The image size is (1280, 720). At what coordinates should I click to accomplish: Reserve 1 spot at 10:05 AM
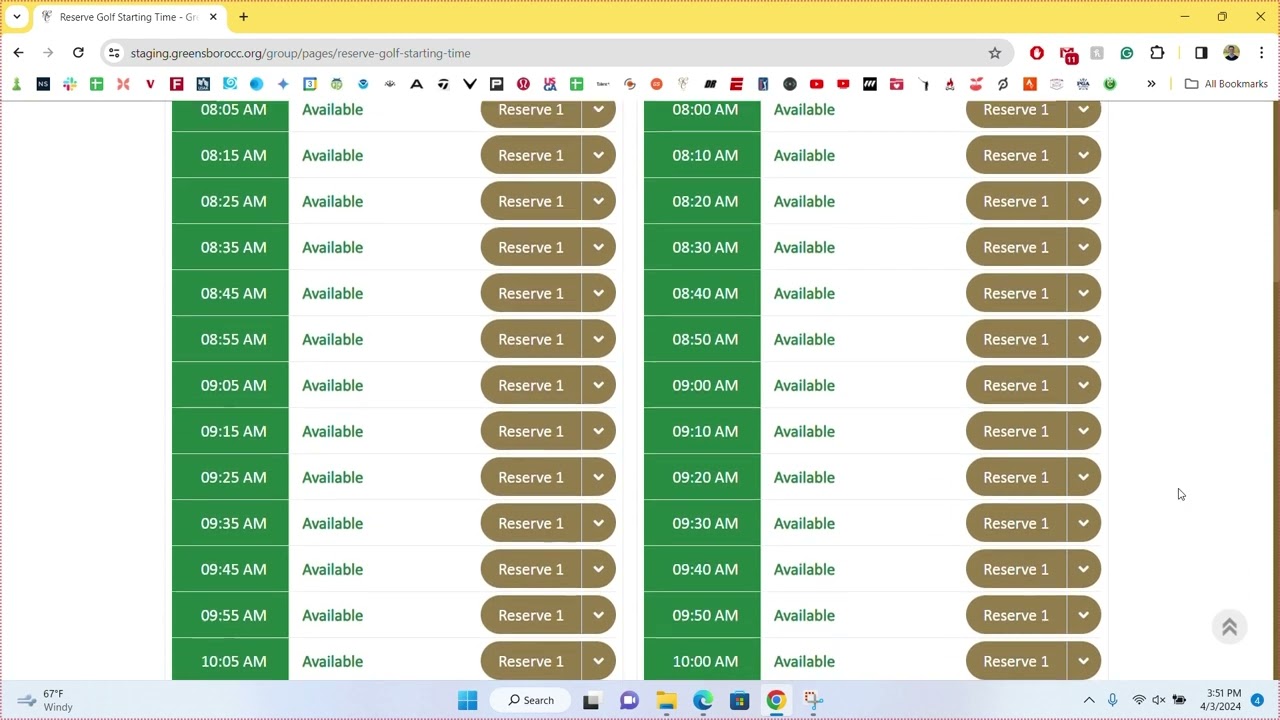(x=530, y=661)
